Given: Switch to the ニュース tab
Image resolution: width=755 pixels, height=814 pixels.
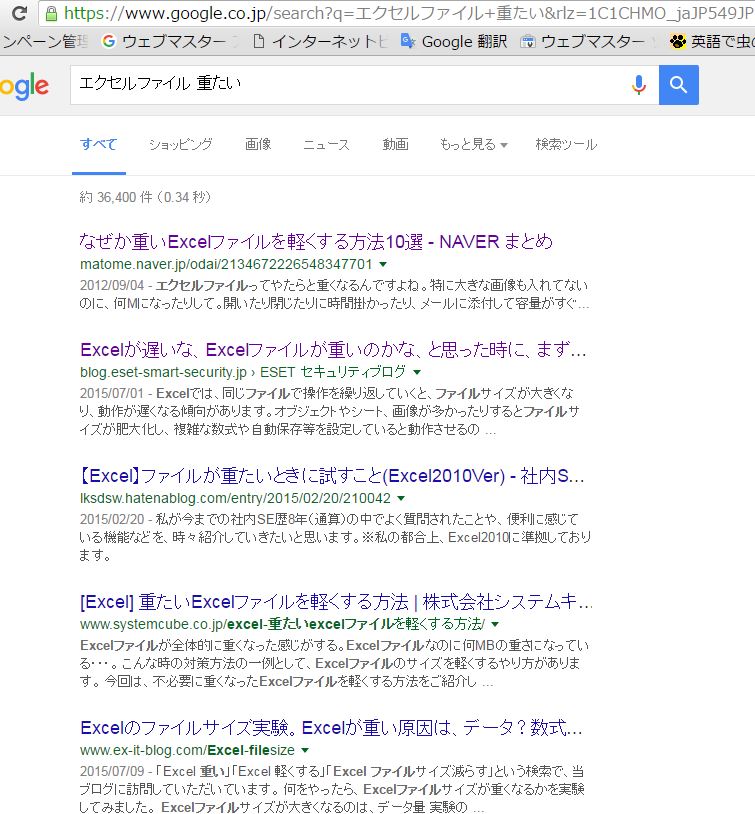Looking at the screenshot, I should (326, 144).
